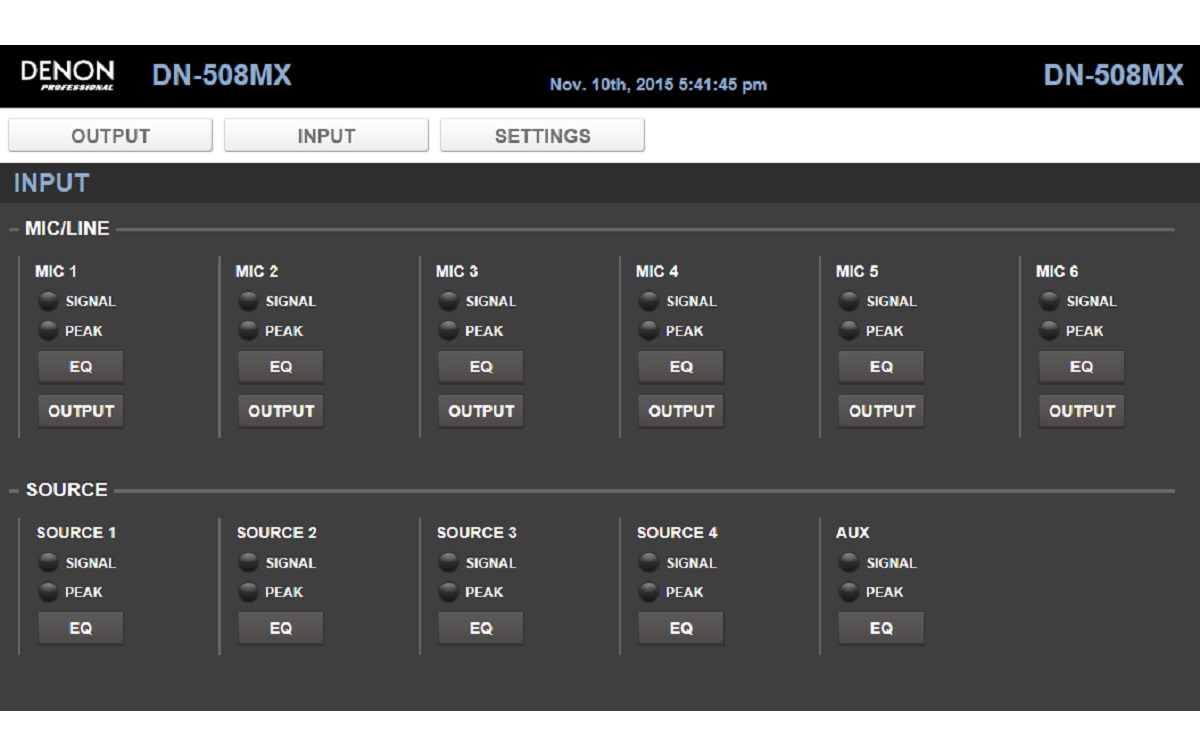The width and height of the screenshot is (1200, 750).
Task: Click the SOURCE 1 PEAK indicator light
Action: pyautogui.click(x=48, y=592)
